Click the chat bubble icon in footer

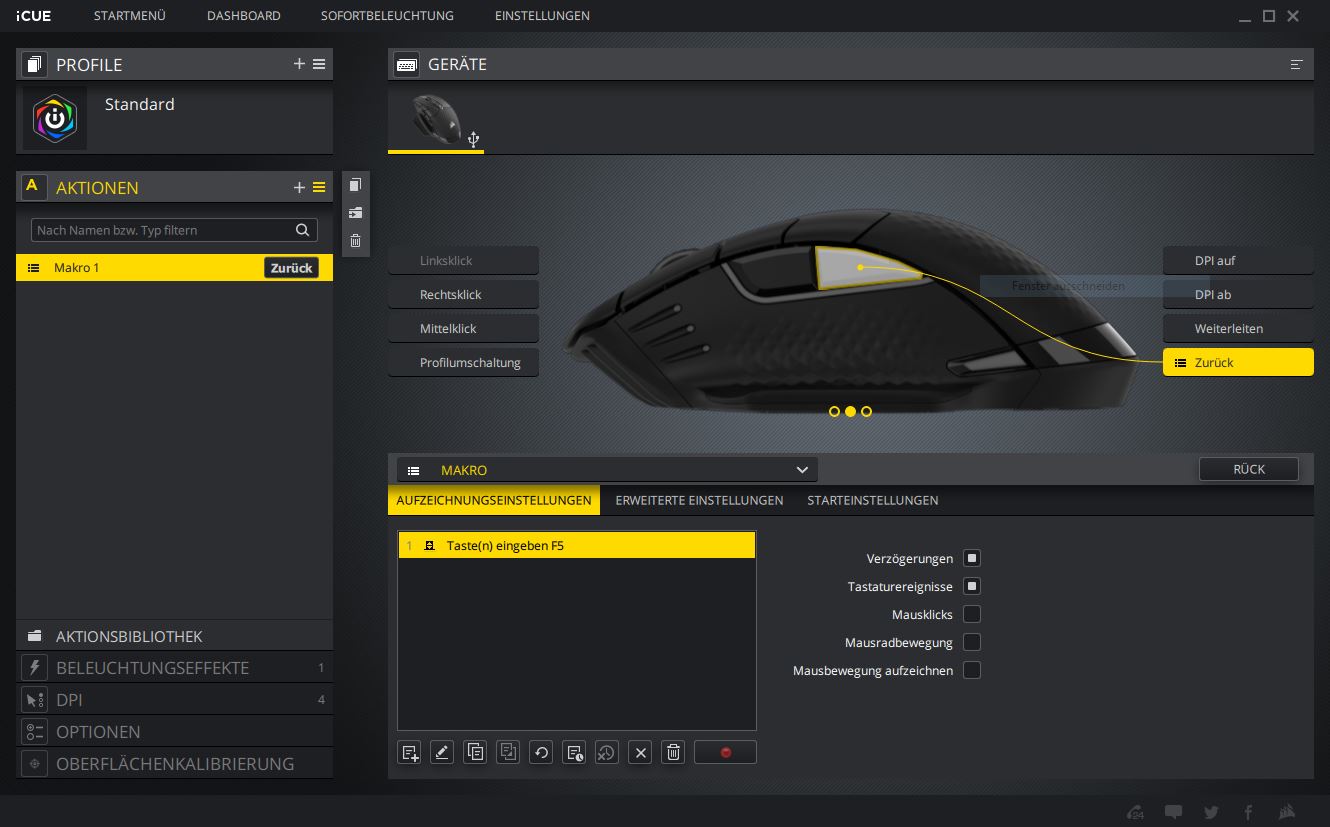(1174, 812)
